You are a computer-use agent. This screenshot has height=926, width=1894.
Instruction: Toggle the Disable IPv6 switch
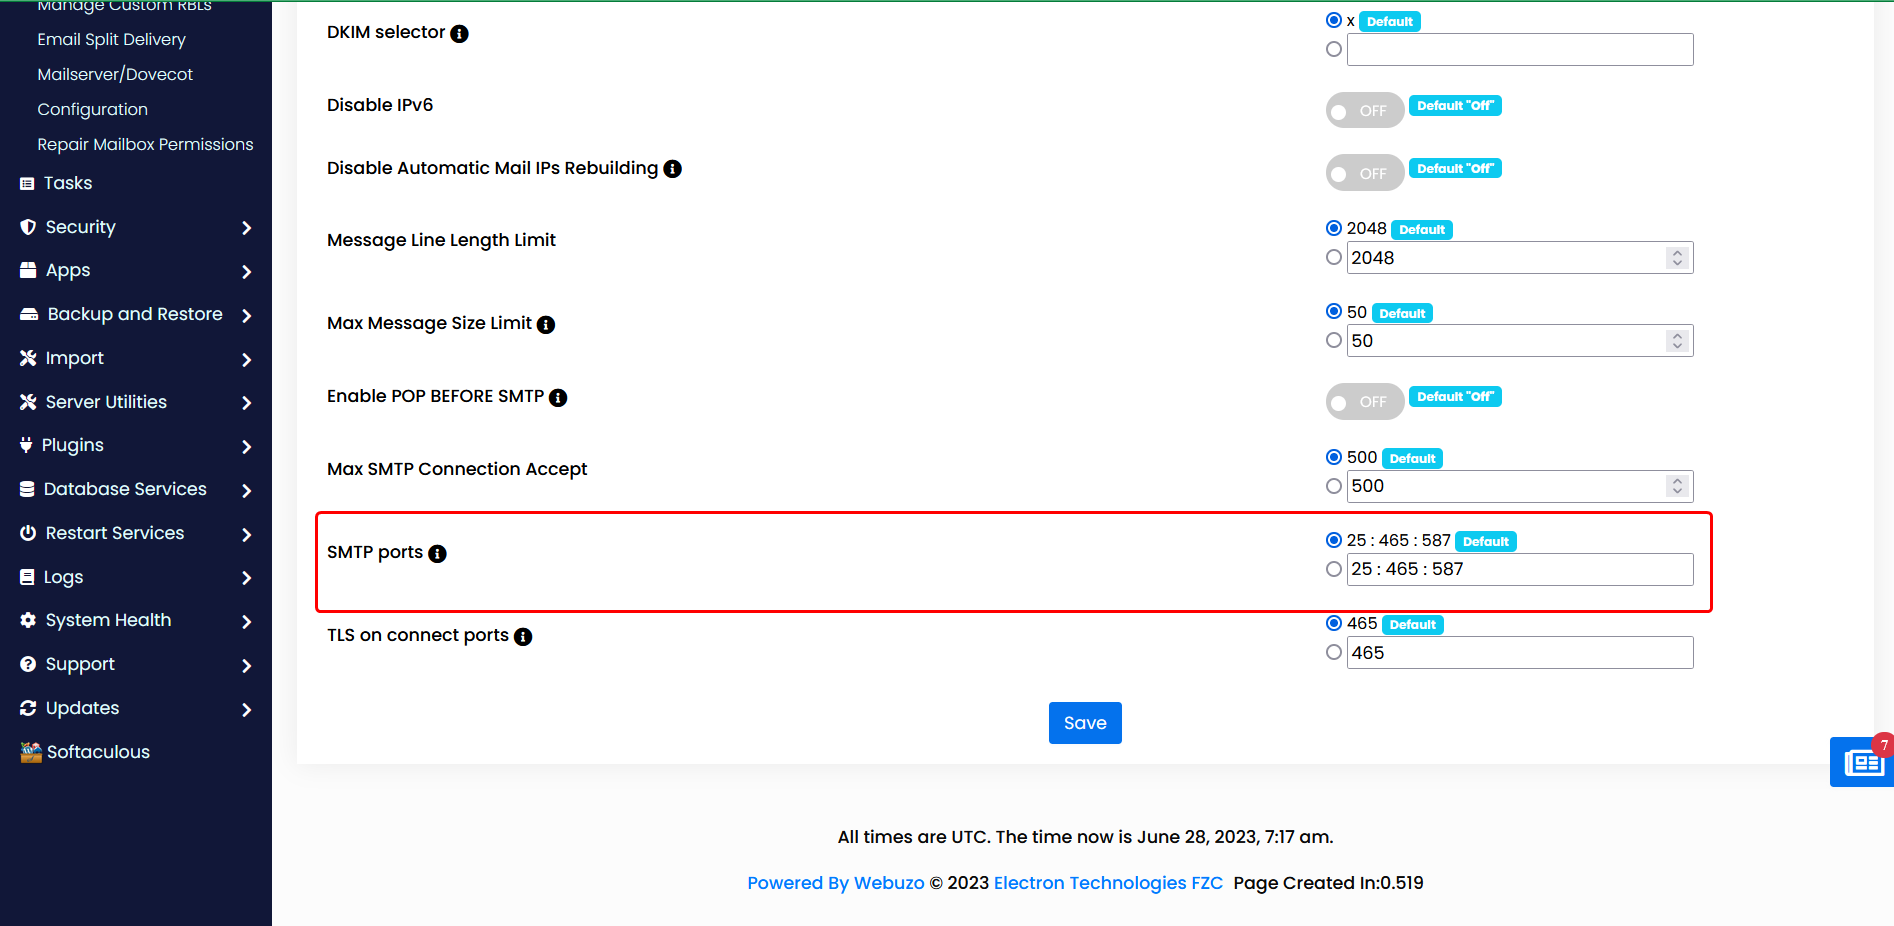tap(1363, 110)
